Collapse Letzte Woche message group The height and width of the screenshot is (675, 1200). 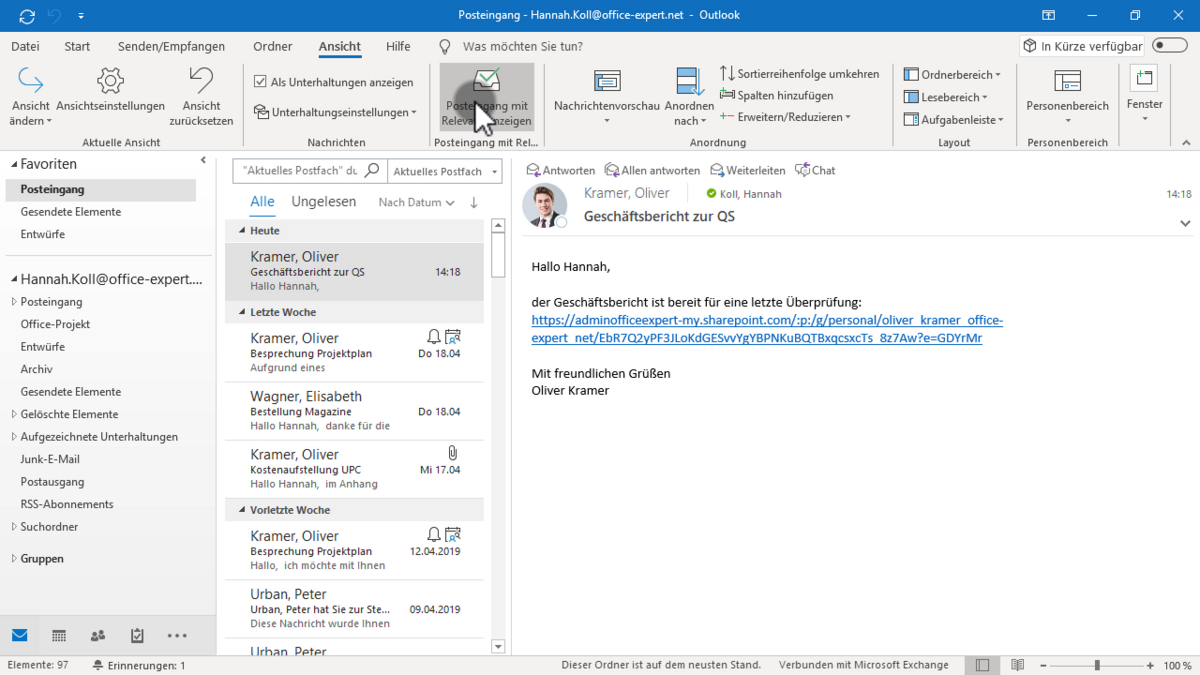[x=242, y=313]
